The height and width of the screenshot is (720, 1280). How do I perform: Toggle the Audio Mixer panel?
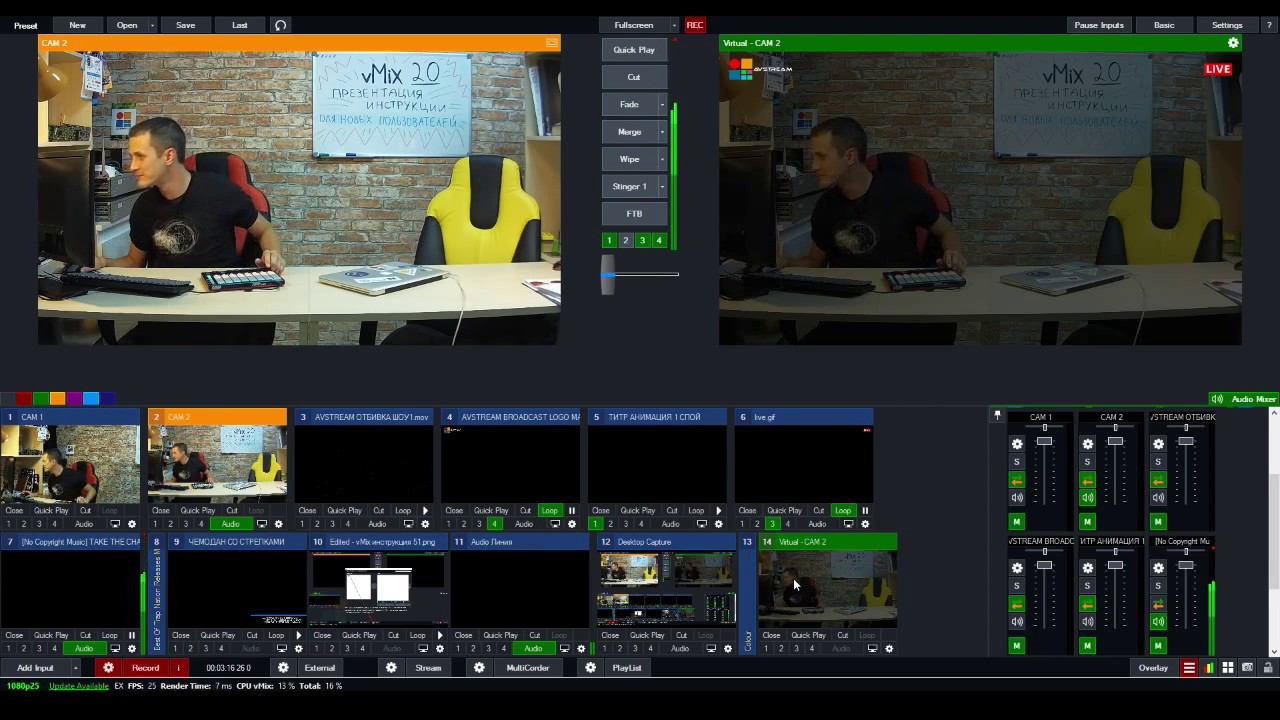(x=1243, y=399)
